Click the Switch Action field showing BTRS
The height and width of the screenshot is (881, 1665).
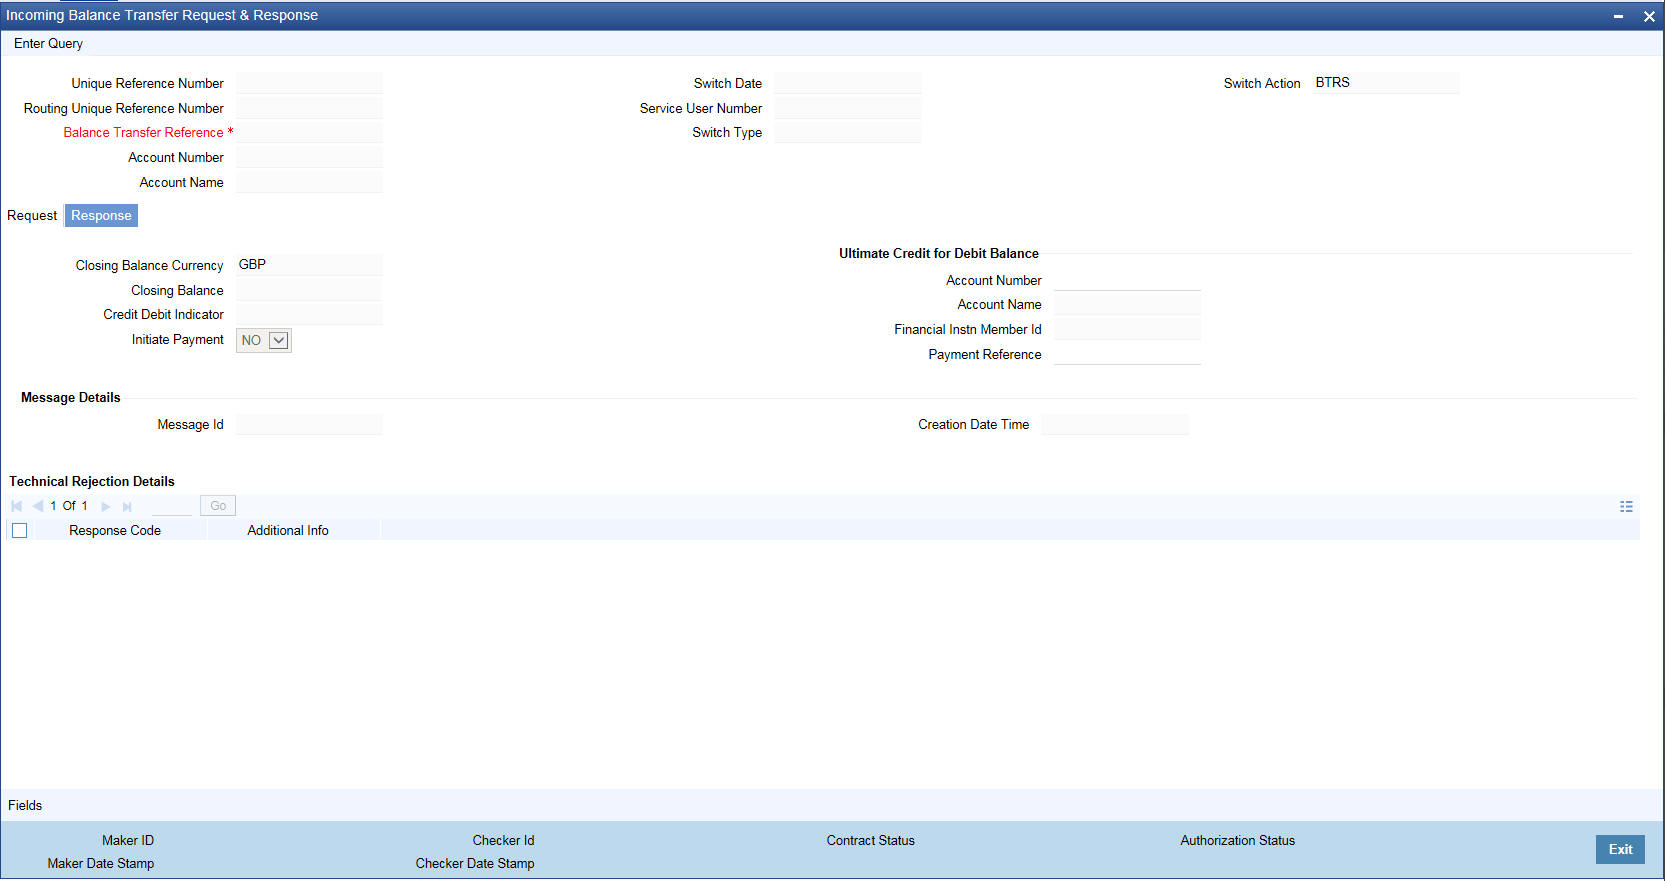point(1386,83)
